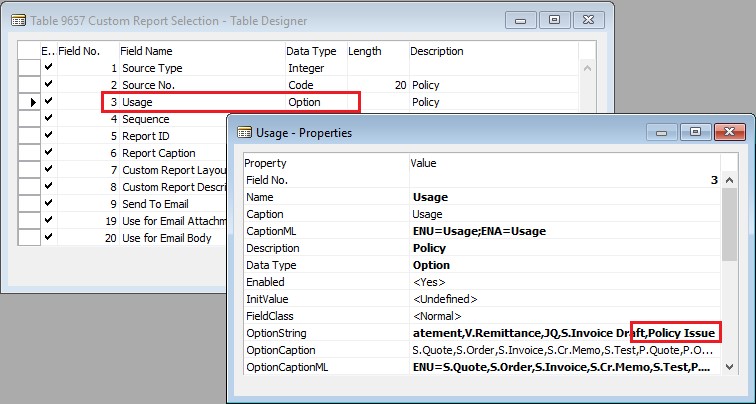The width and height of the screenshot is (756, 404).
Task: Maximize the Table Designer window
Action: coord(553,17)
